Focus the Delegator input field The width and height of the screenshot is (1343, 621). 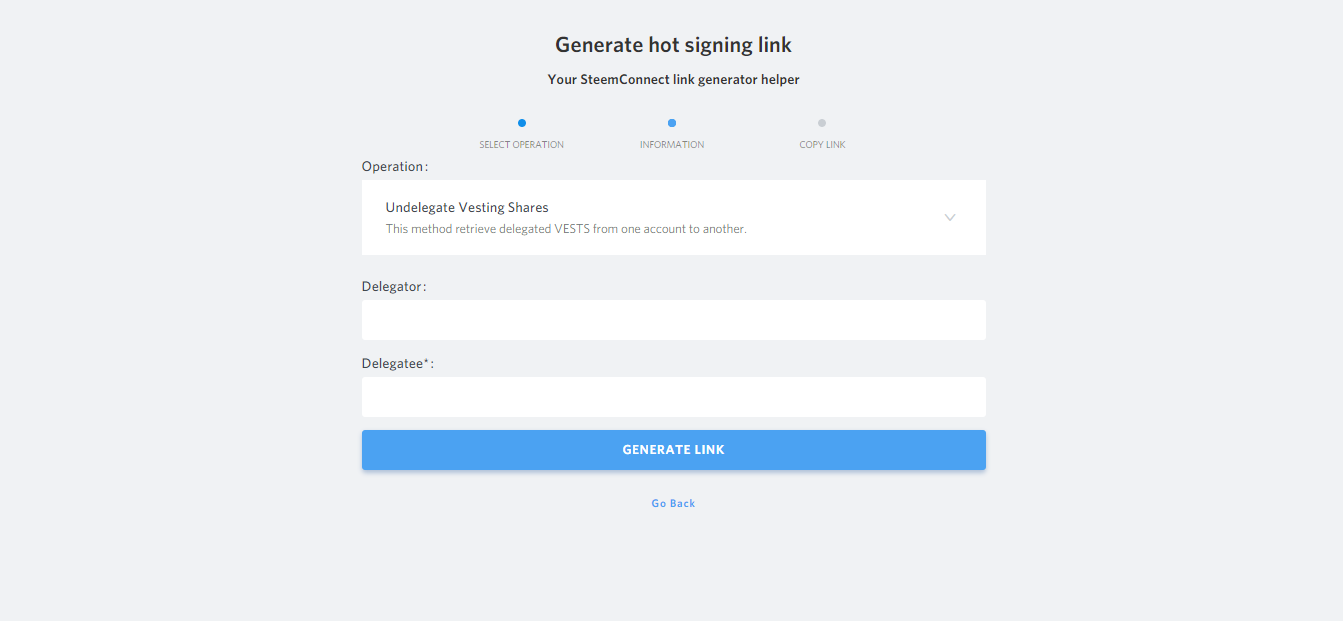point(673,320)
